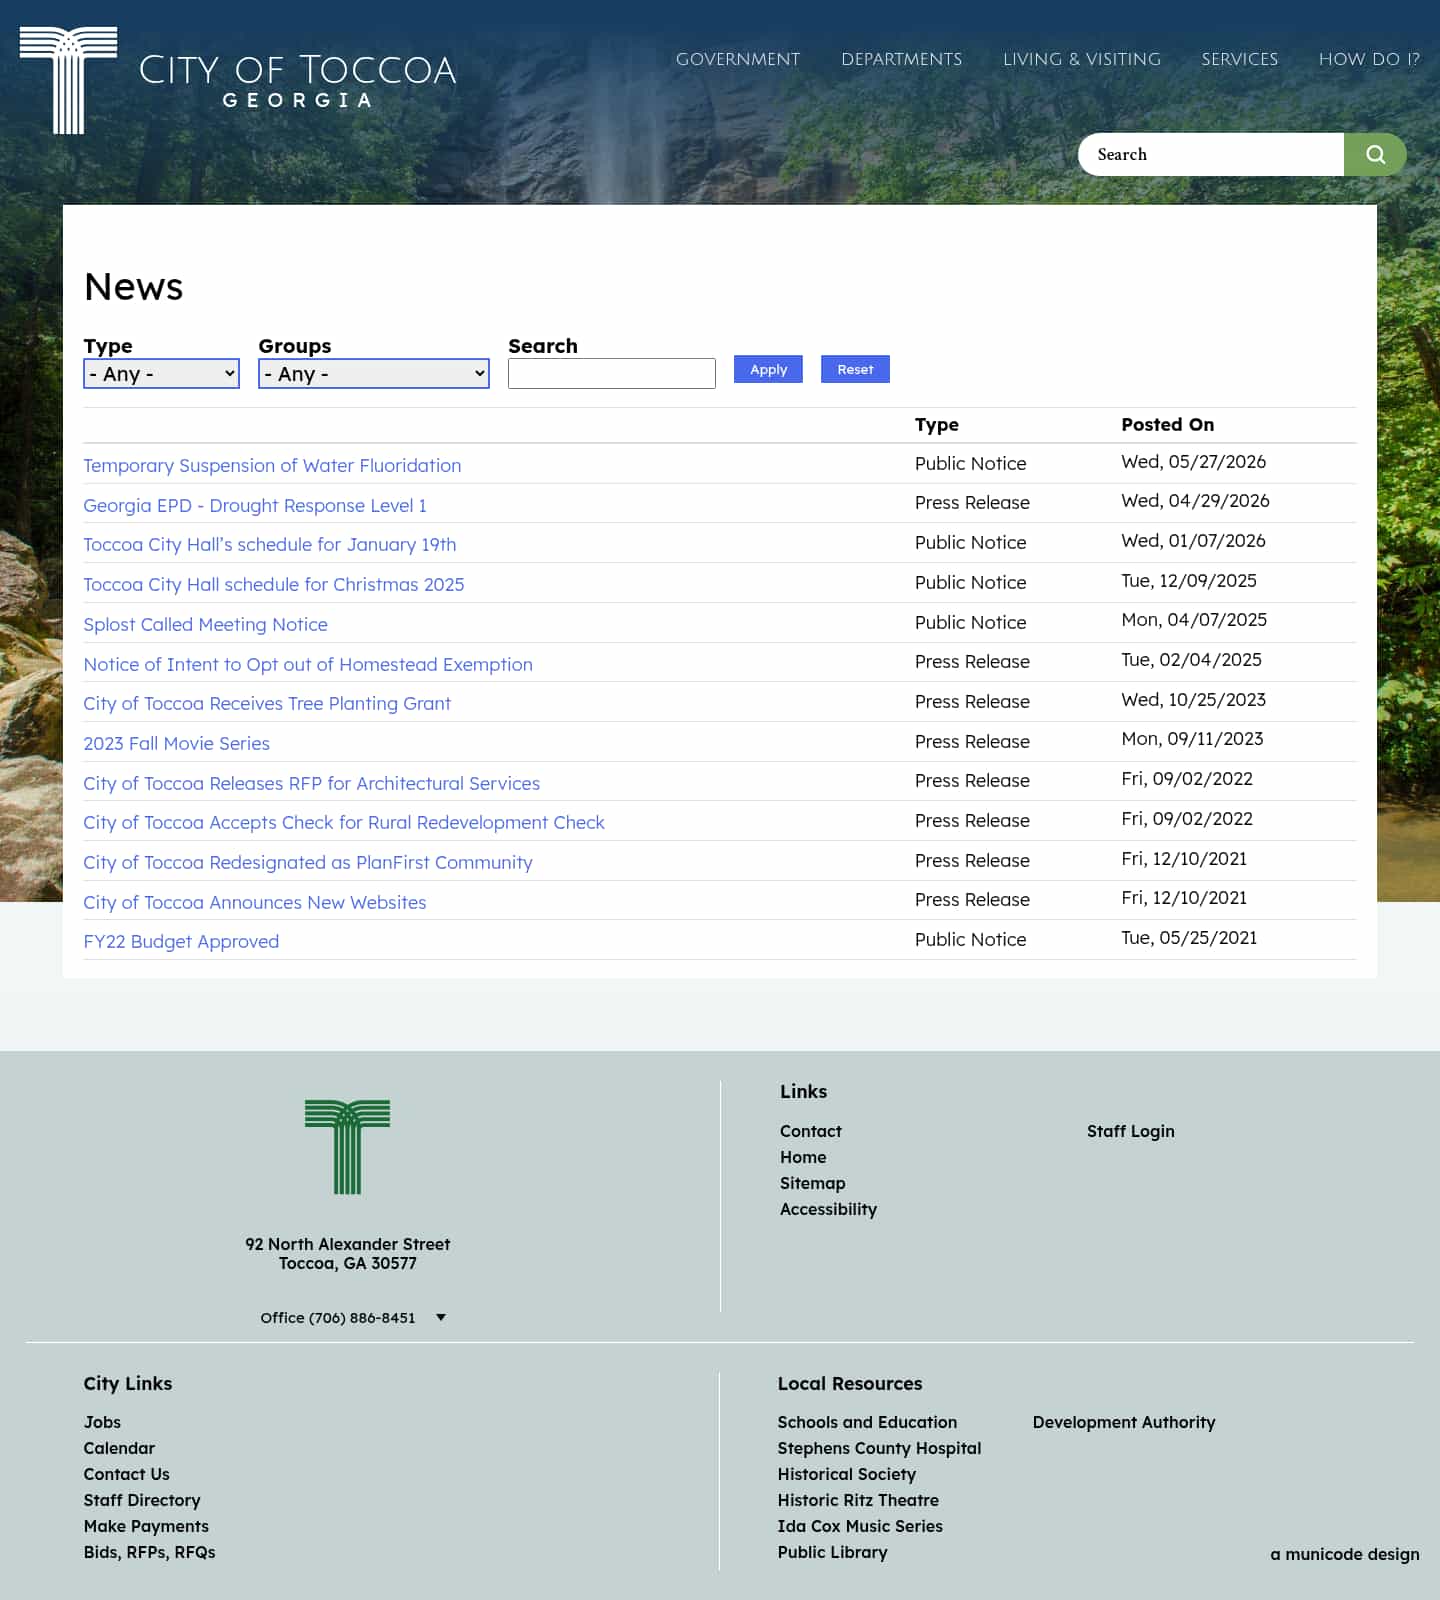Click the Home footer link
Screen dimensions: 1440x1600
tap(803, 1157)
